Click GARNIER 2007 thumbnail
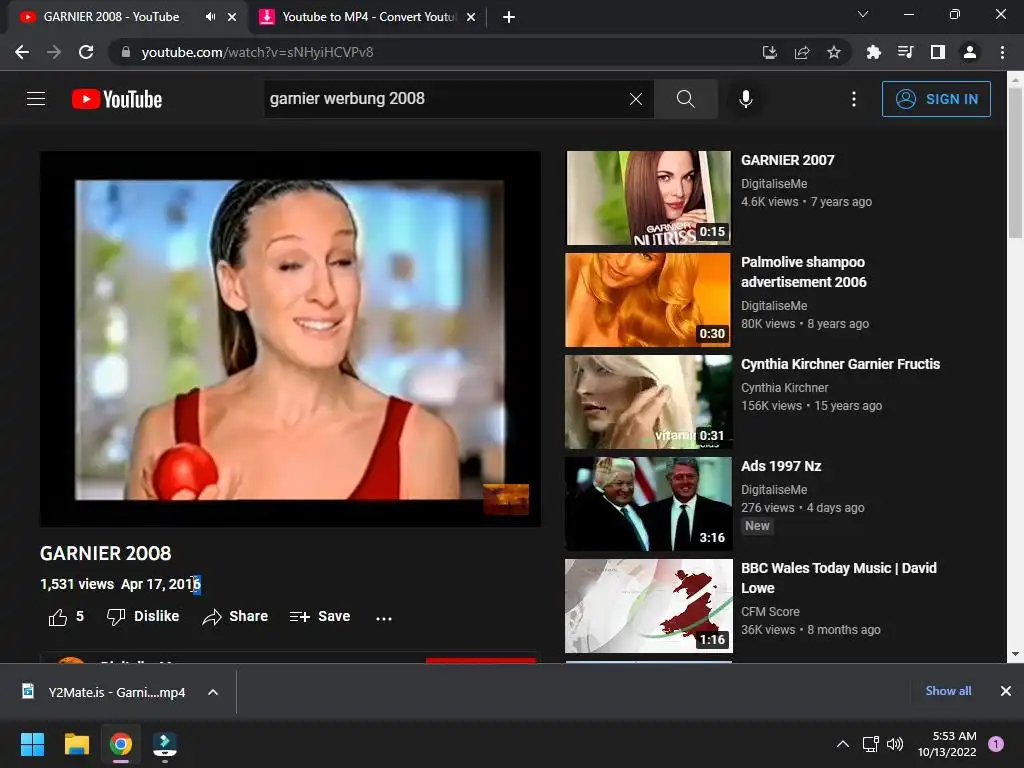Screen dimensions: 1024x768 tap(648, 198)
